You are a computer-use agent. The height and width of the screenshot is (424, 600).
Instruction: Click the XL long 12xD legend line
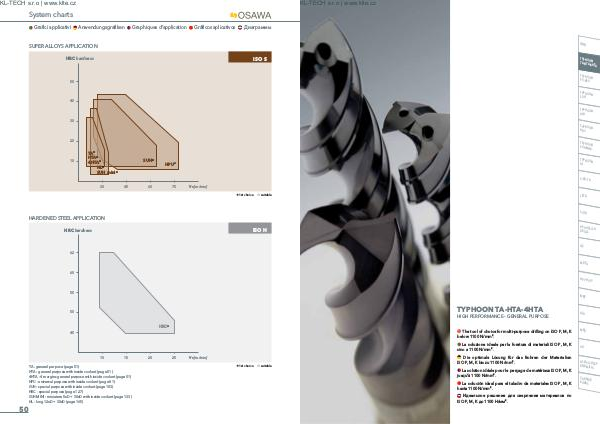coord(56,401)
